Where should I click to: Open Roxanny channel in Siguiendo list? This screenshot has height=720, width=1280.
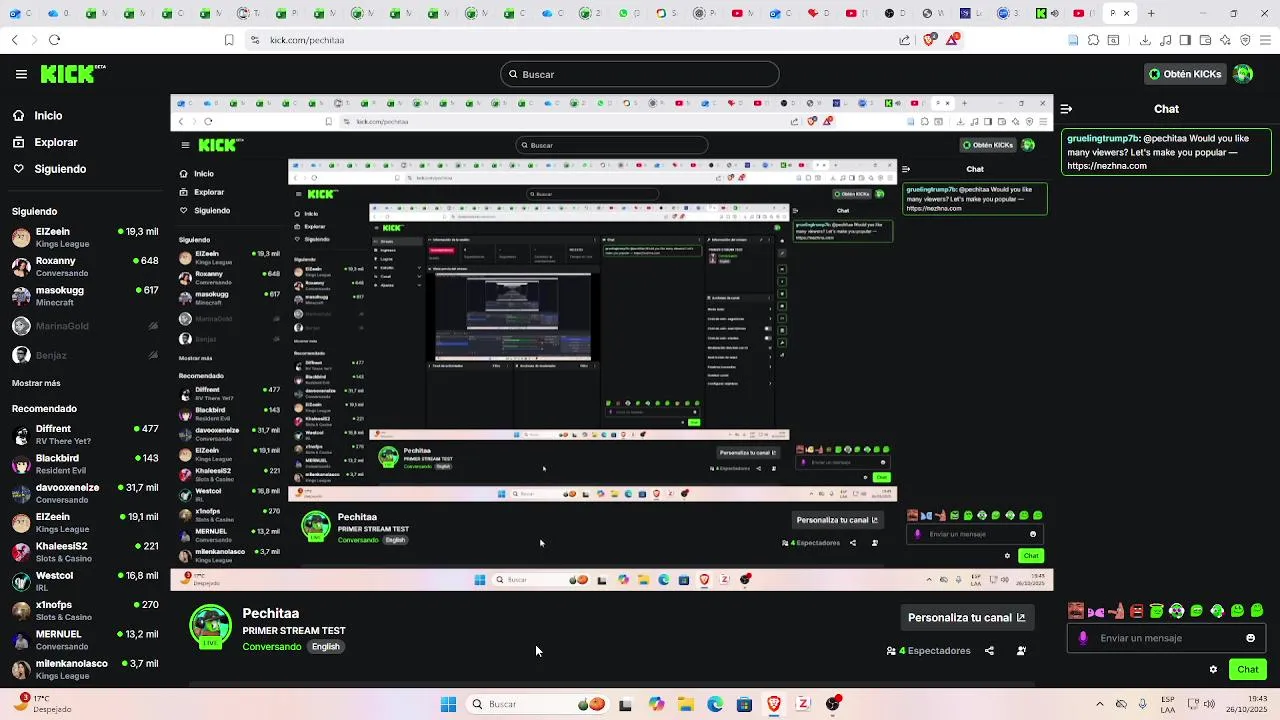(85, 267)
